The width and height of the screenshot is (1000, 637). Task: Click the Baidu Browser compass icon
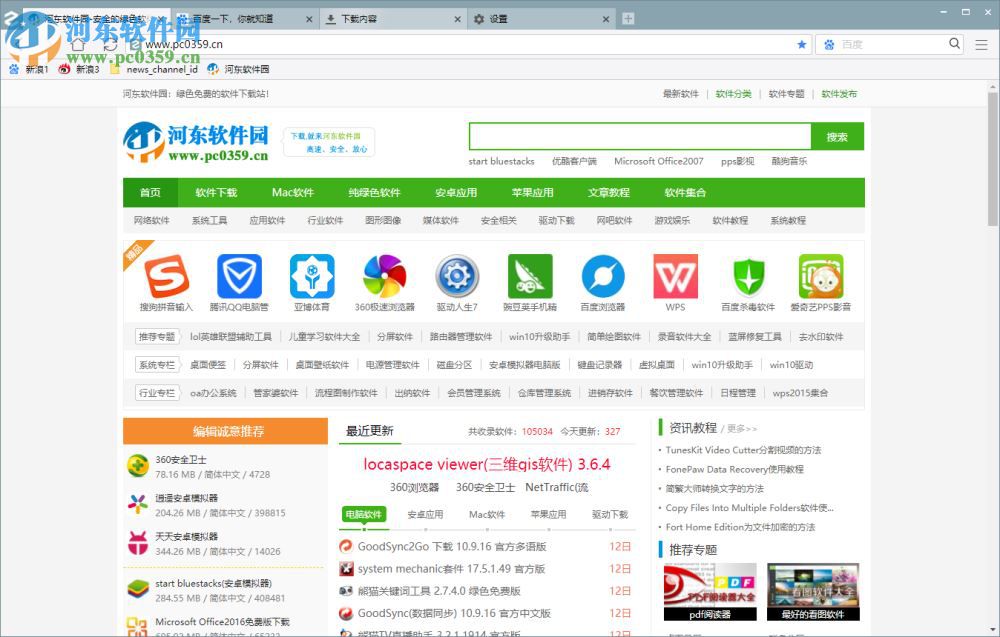pyautogui.click(x=602, y=278)
